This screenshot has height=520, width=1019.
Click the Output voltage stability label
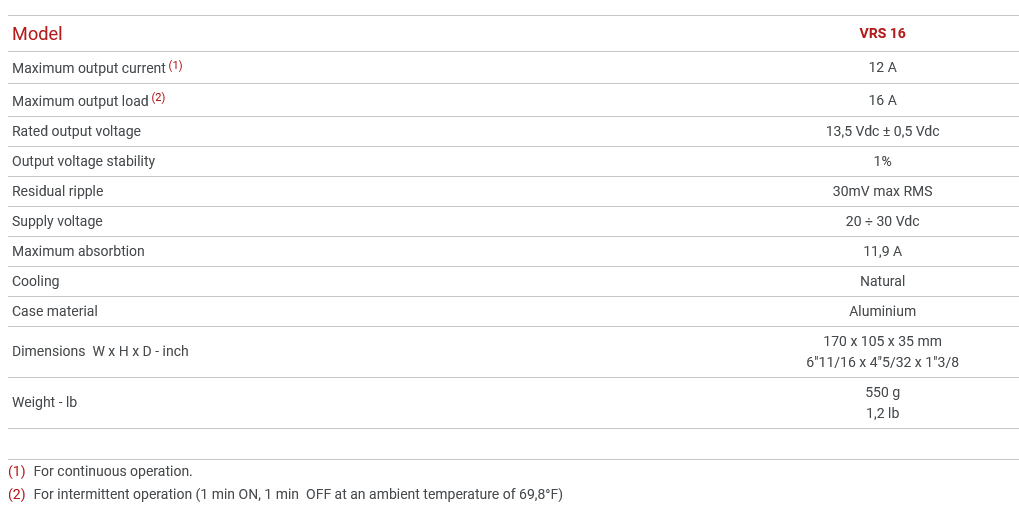pos(83,161)
